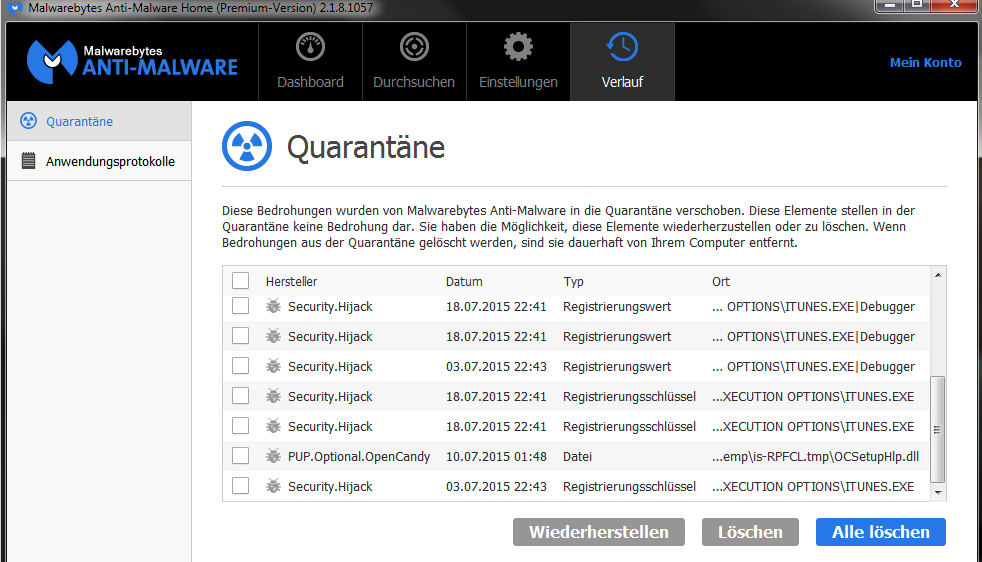Select Quarantäne in the sidebar
Screen dimensions: 982x562
pos(99,121)
